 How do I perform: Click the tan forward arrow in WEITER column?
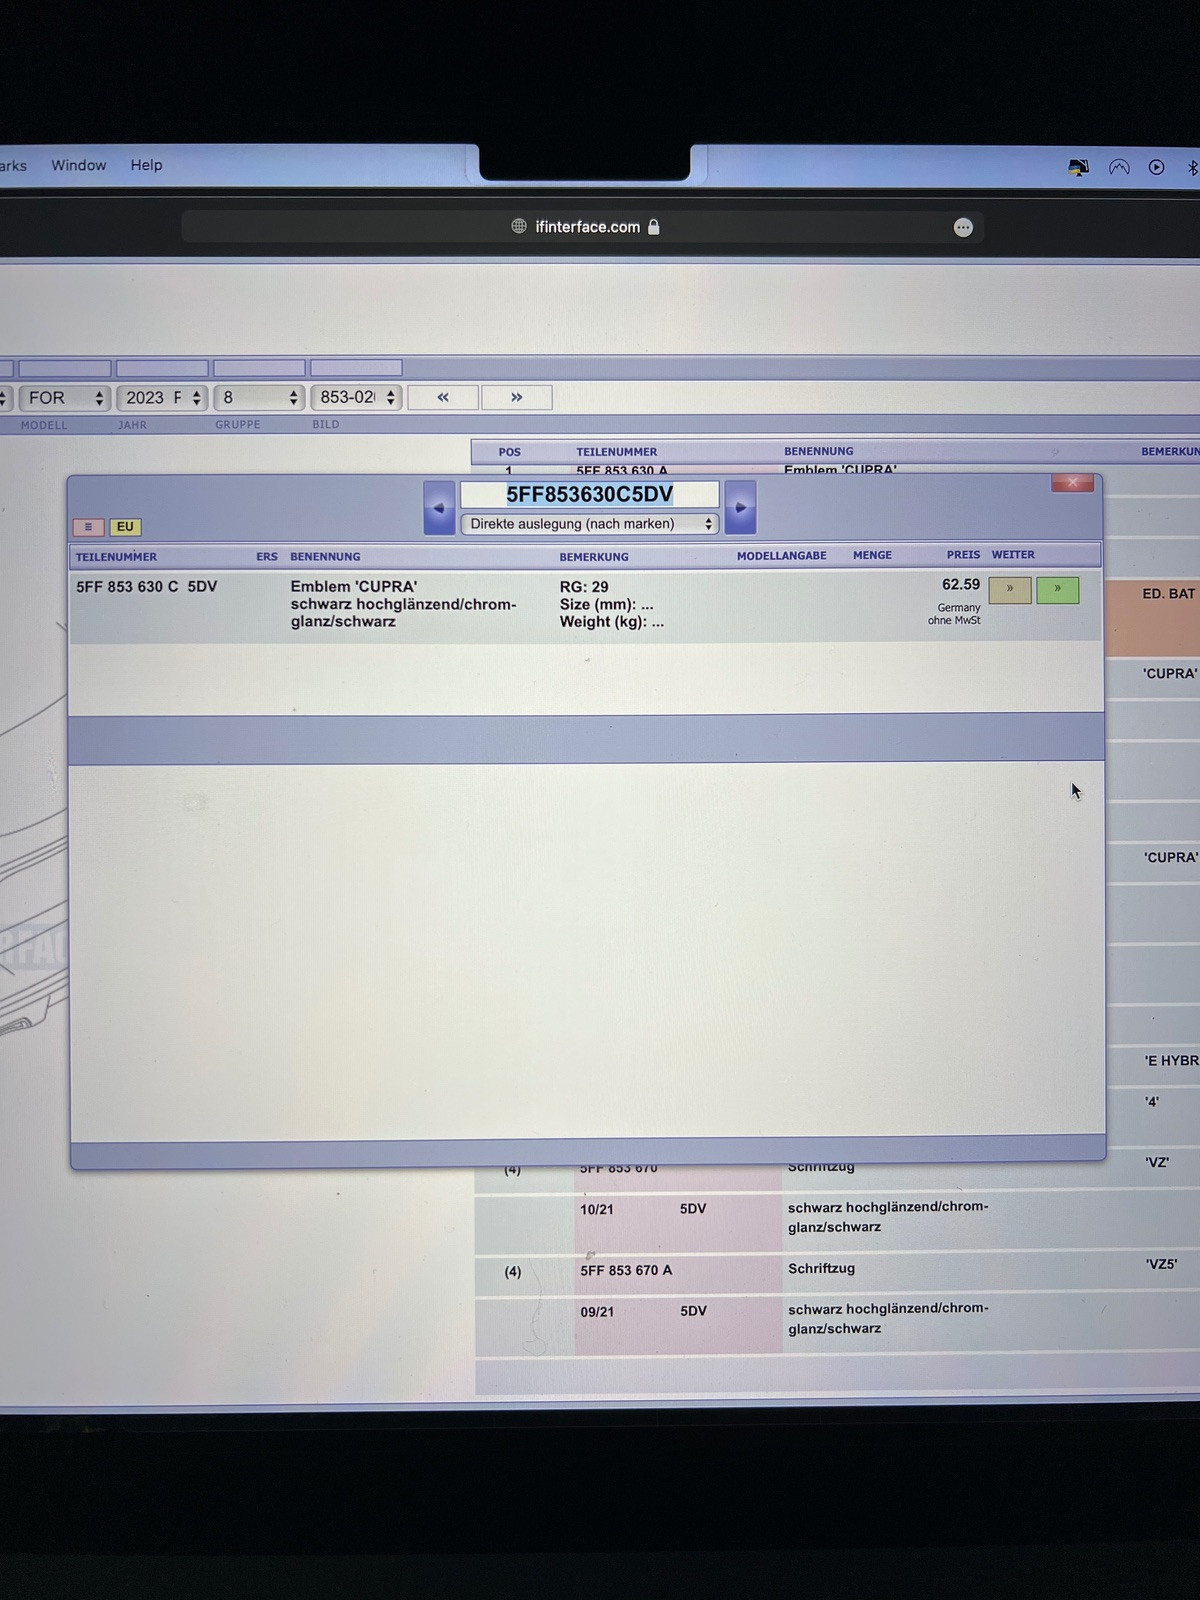(x=1009, y=590)
